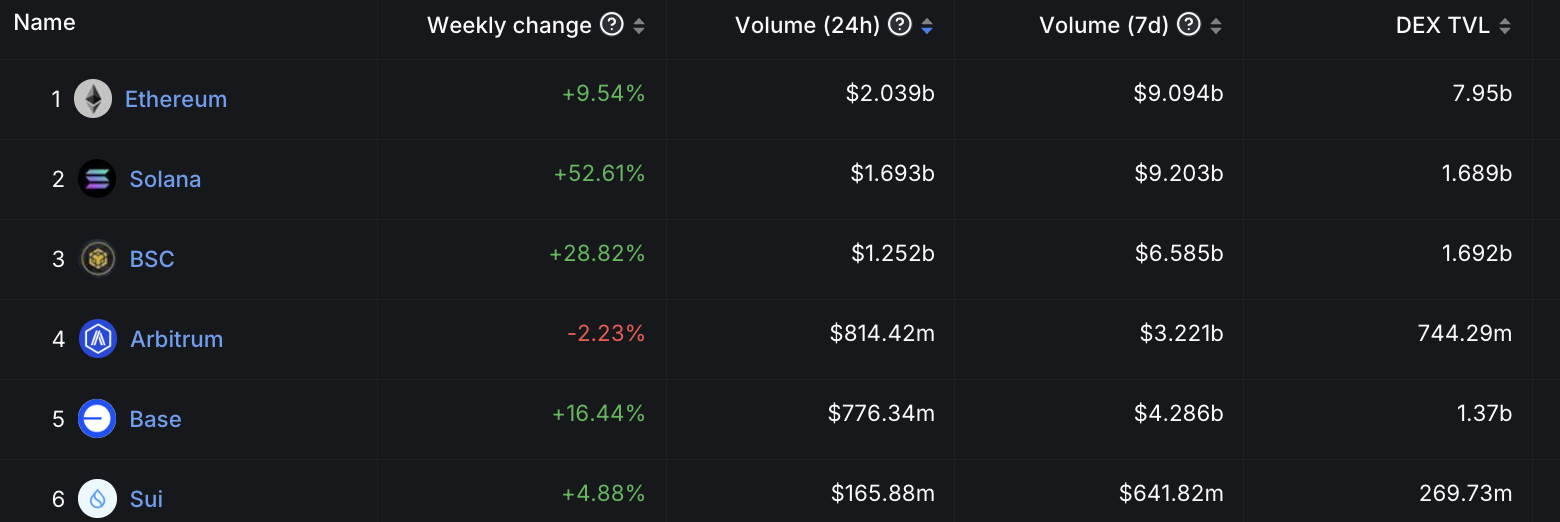Screen dimensions: 1560x522
Task: Click Volume (7d) help question icon
Action: click(x=1188, y=25)
